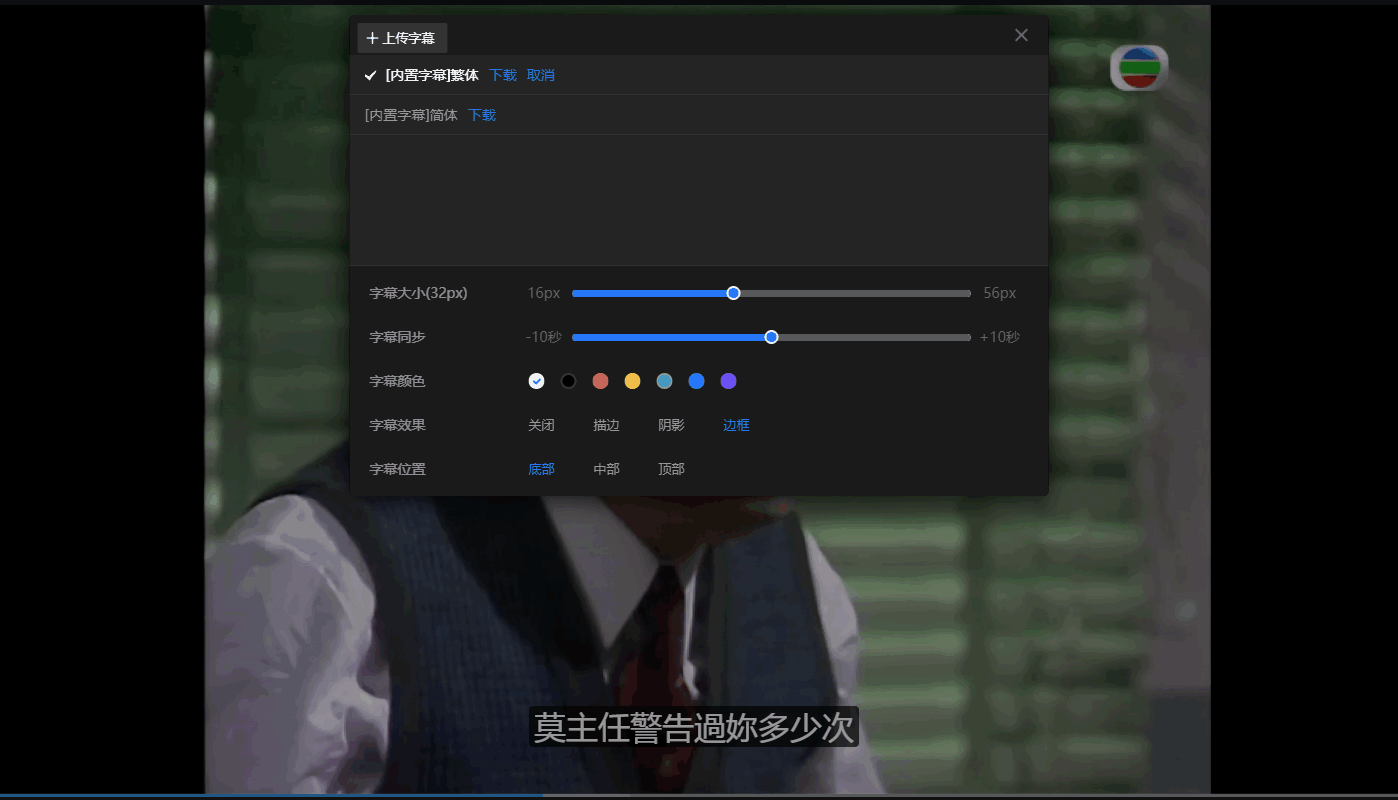The image size is (1398, 800).
Task: Disable subtitle effects via 关闭 option
Action: tap(541, 425)
